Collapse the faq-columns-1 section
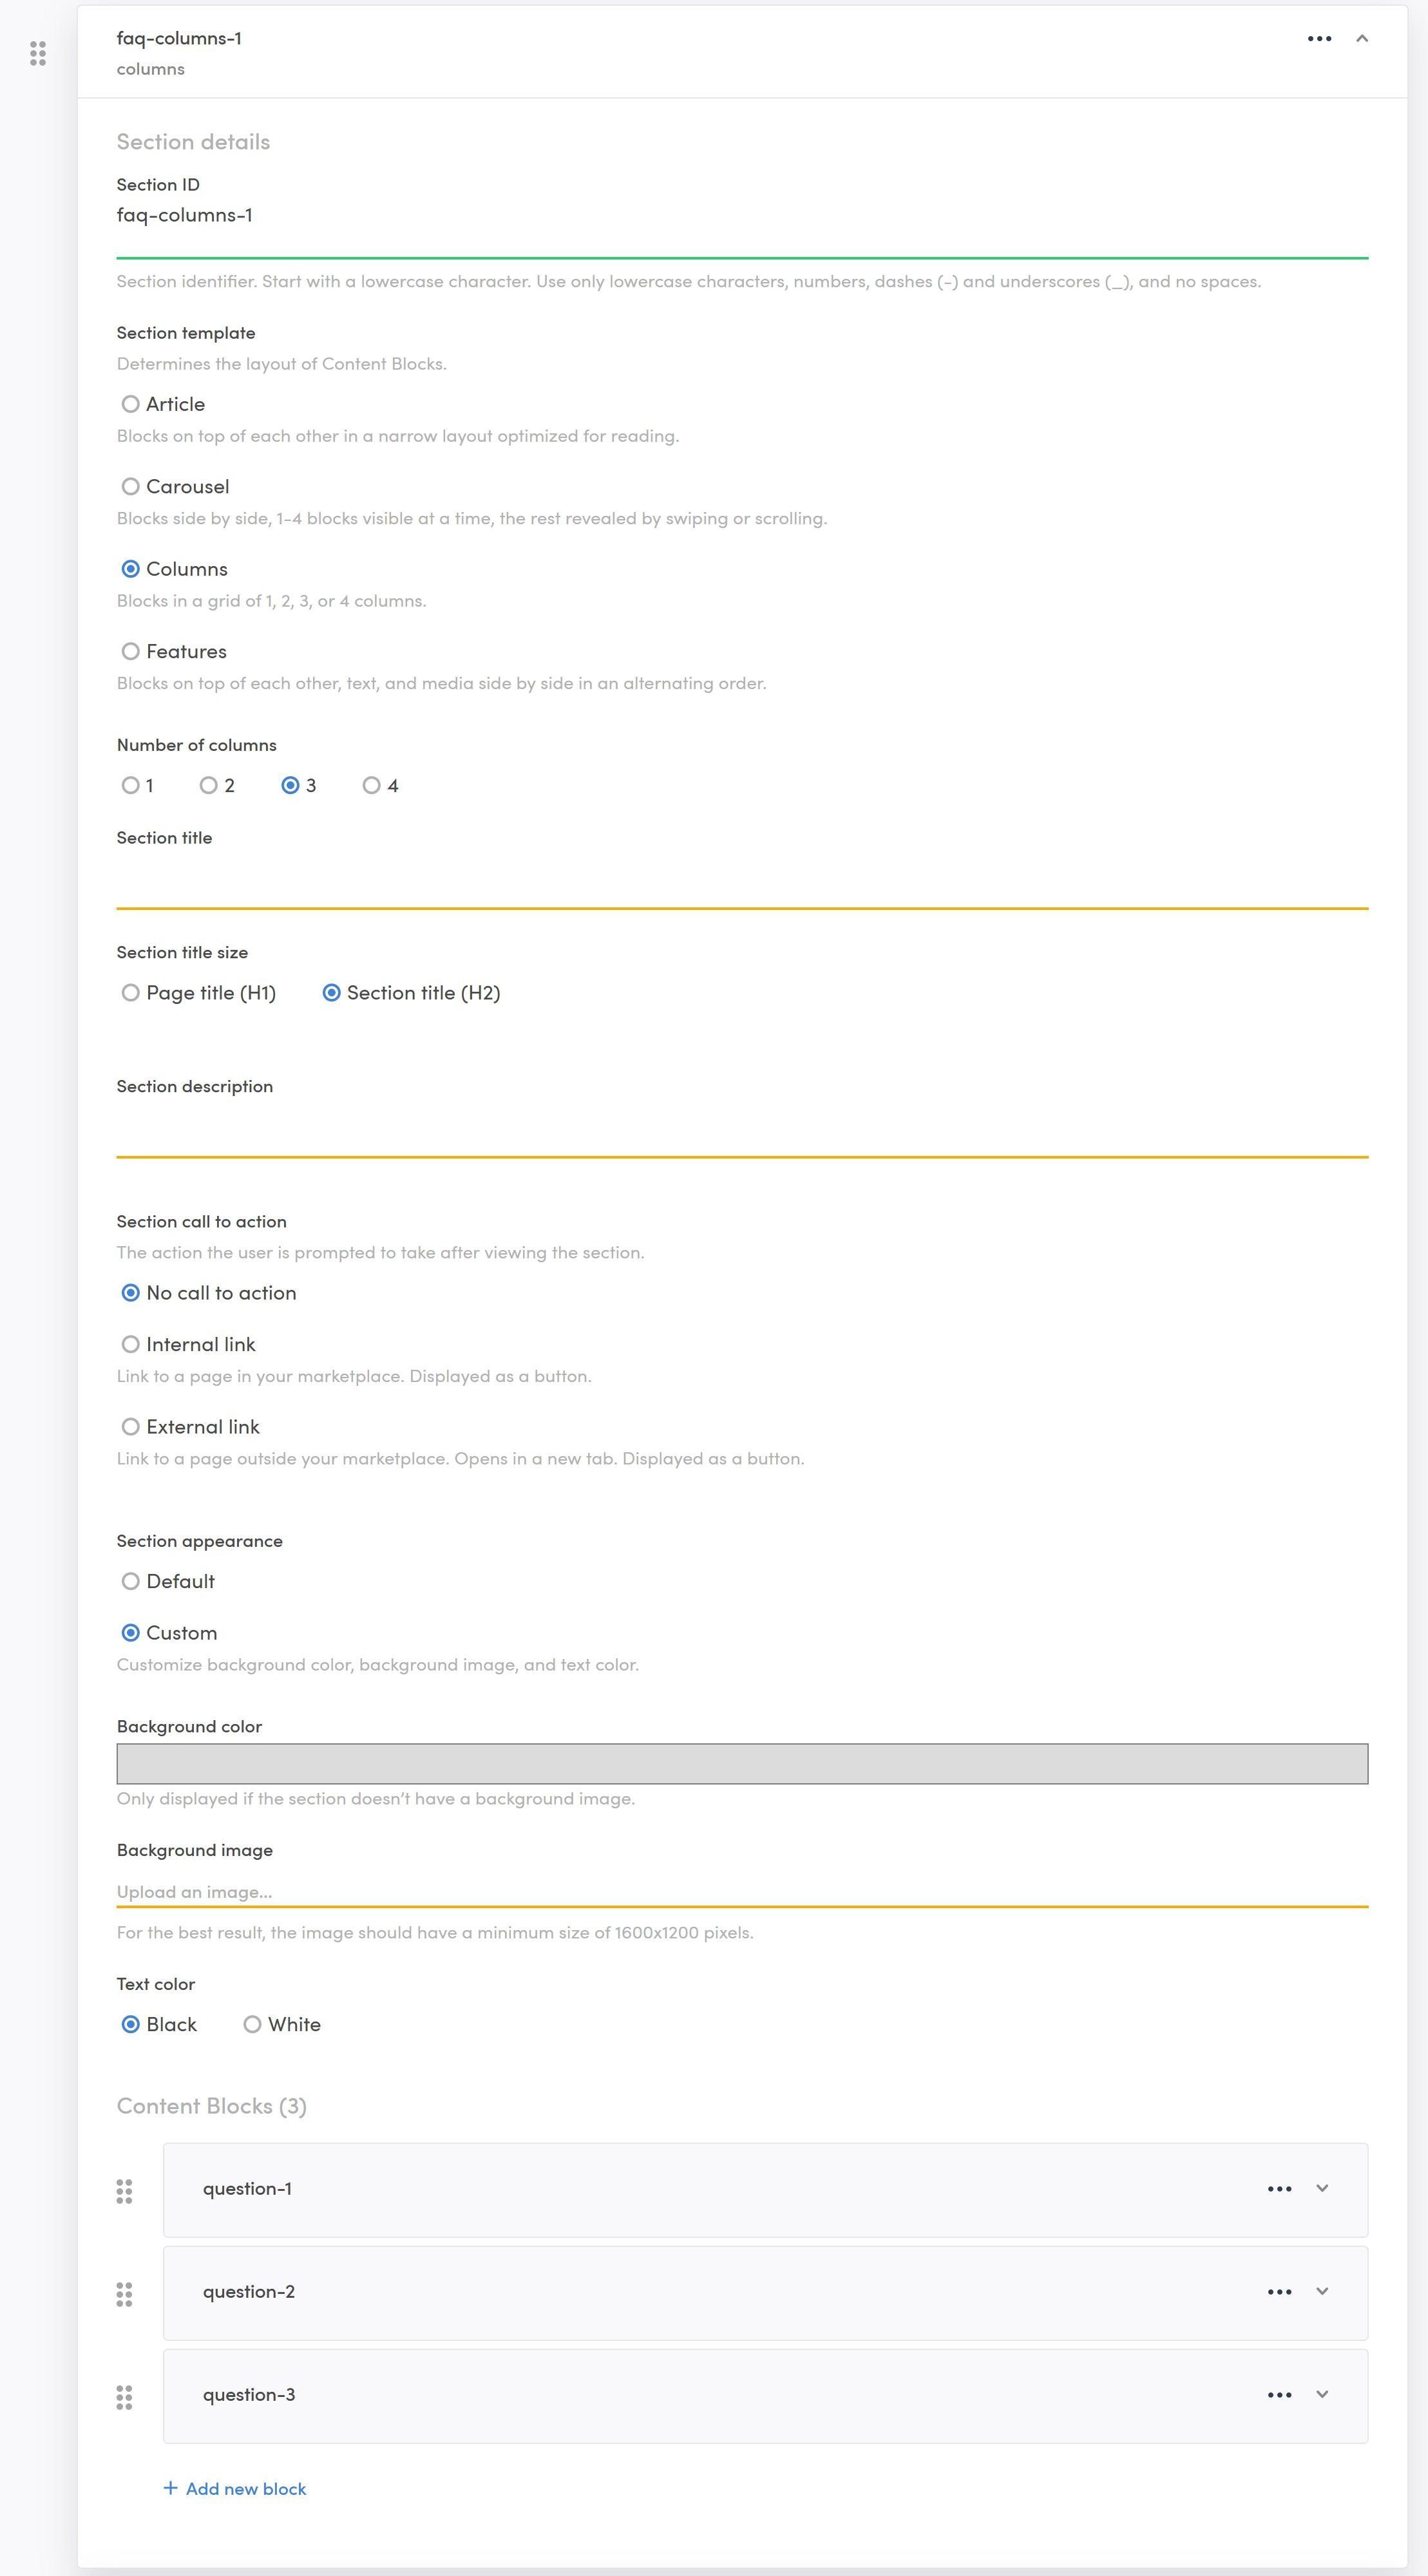The image size is (1428, 2576). click(1361, 39)
